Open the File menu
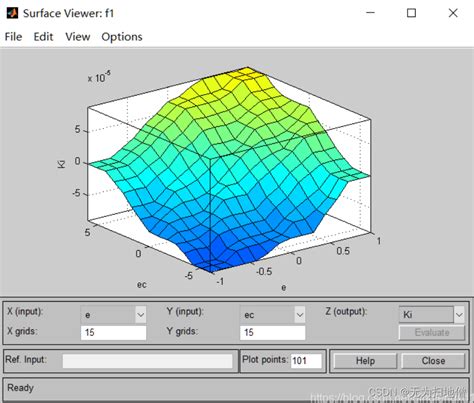The width and height of the screenshot is (474, 403). pos(13,37)
